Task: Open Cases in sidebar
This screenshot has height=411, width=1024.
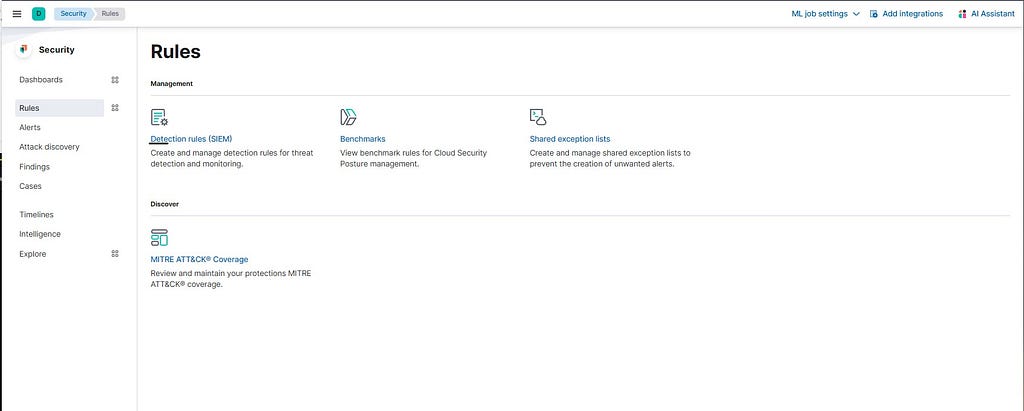Action: click(31, 186)
